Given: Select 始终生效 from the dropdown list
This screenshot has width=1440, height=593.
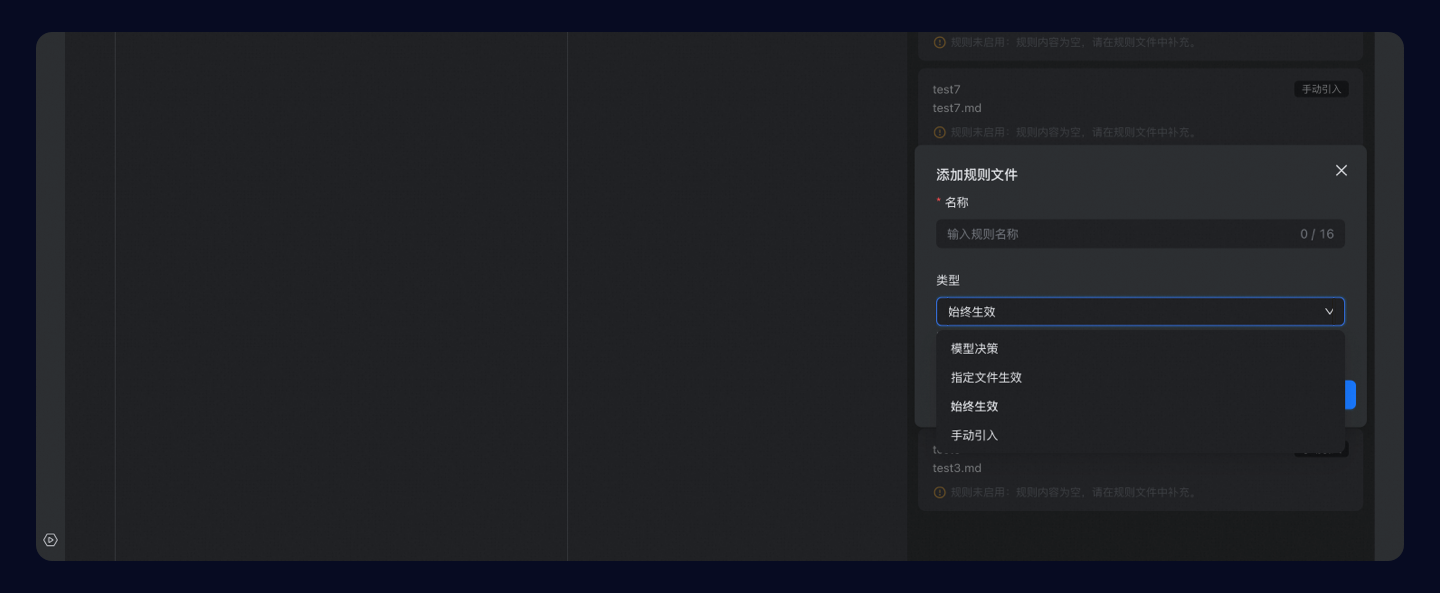Looking at the screenshot, I should [974, 406].
